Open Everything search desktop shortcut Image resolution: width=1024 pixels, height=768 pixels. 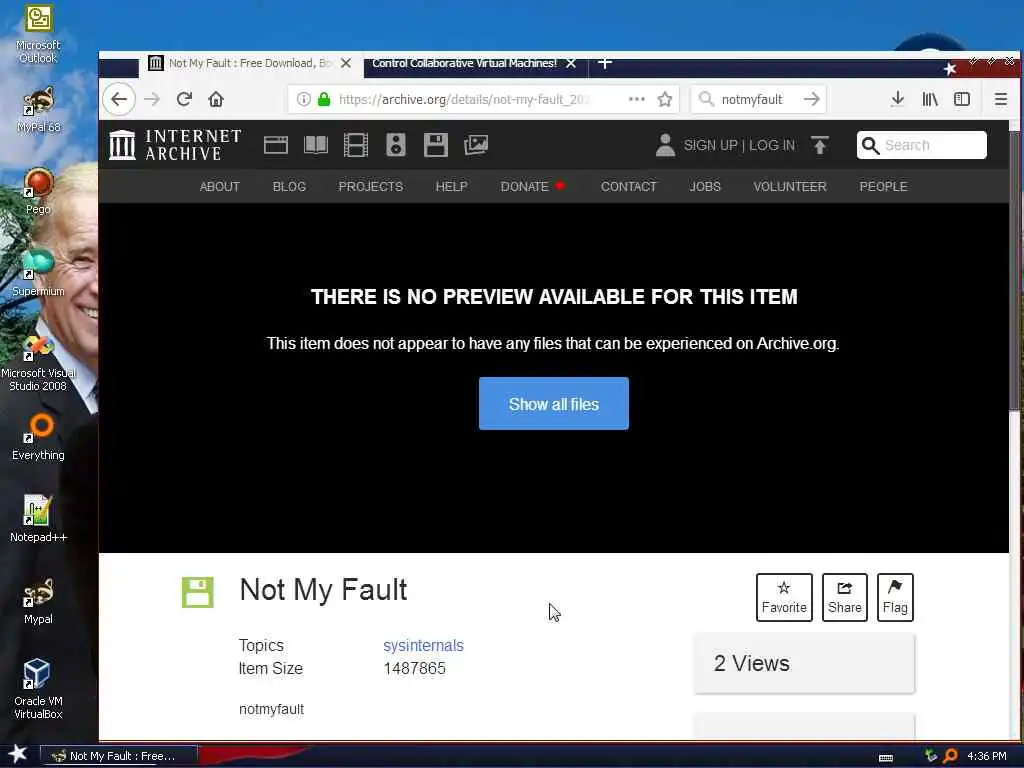coord(38,436)
